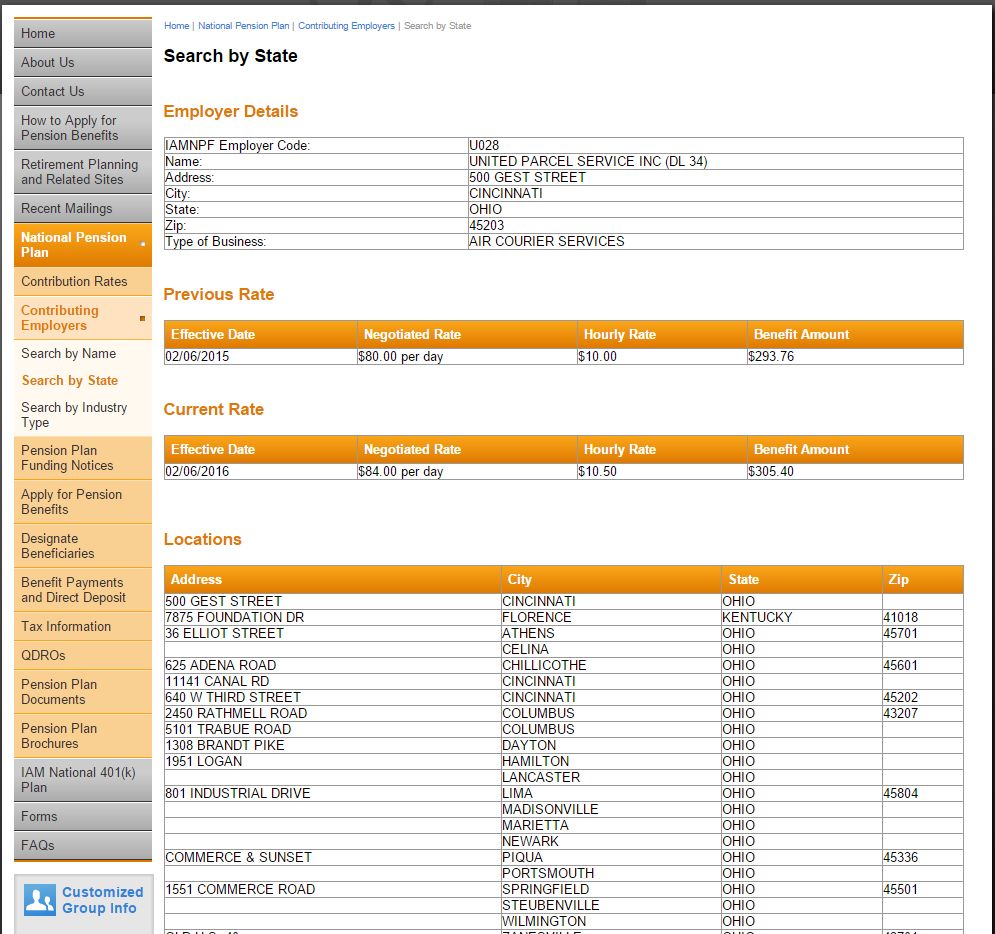995x934 pixels.
Task: Click the Locations City column header
Action: pyautogui.click(x=610, y=579)
